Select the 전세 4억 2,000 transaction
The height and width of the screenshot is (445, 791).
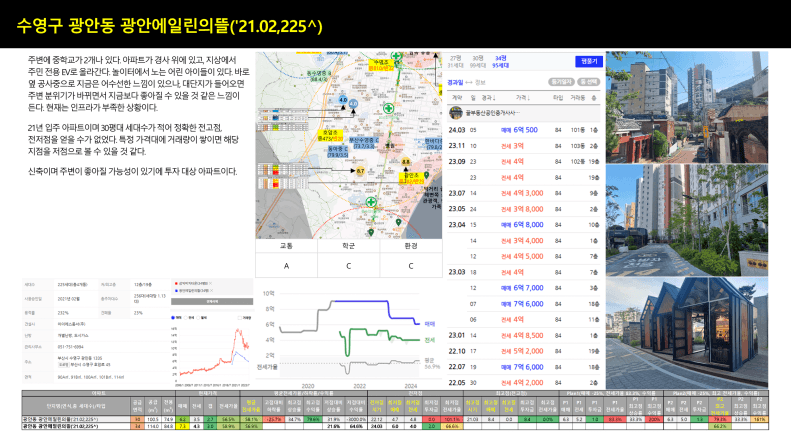coord(522,383)
